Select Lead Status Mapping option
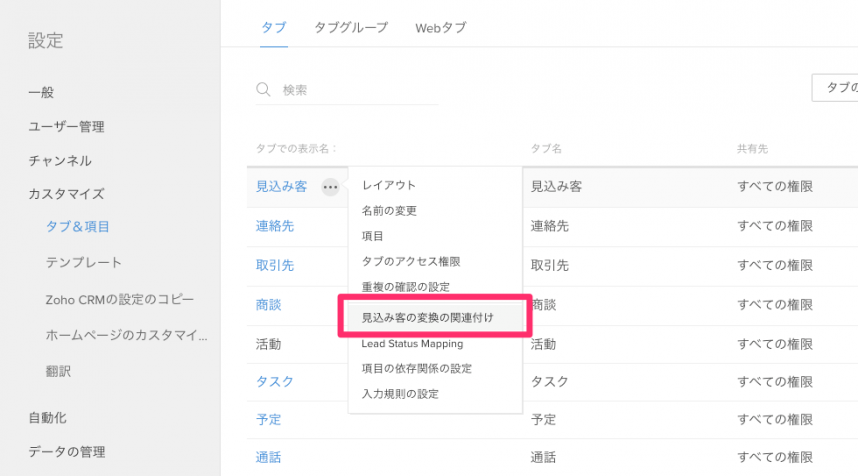 (x=412, y=343)
